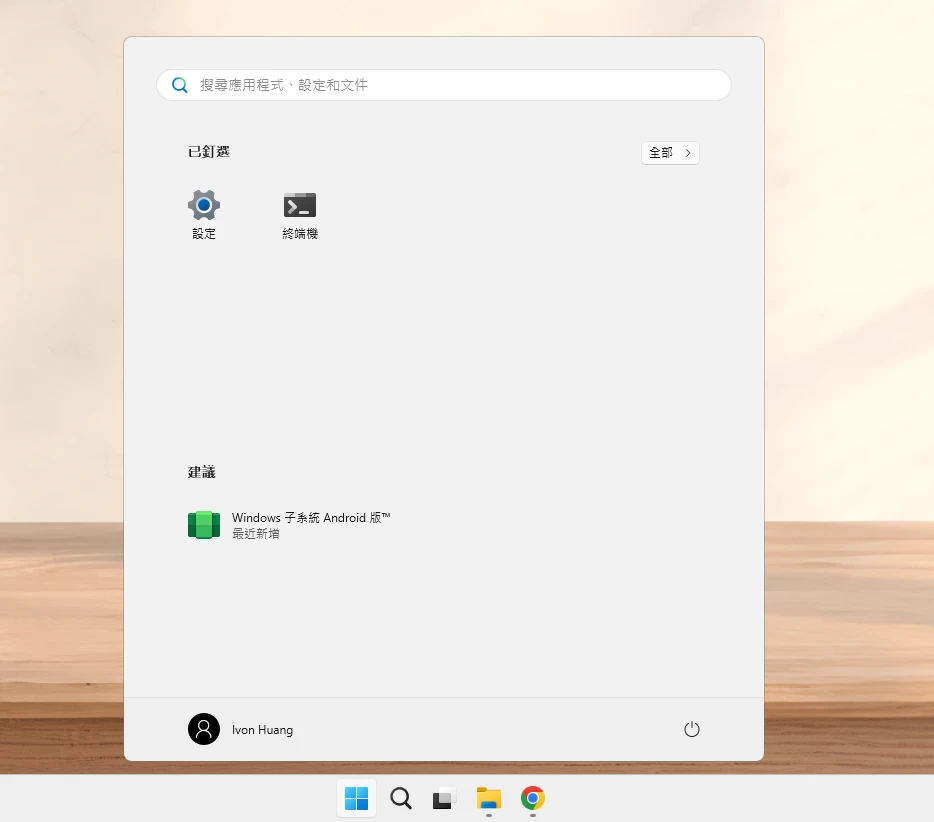Open Search from the taskbar magnifier
The width and height of the screenshot is (934, 822).
(x=401, y=798)
